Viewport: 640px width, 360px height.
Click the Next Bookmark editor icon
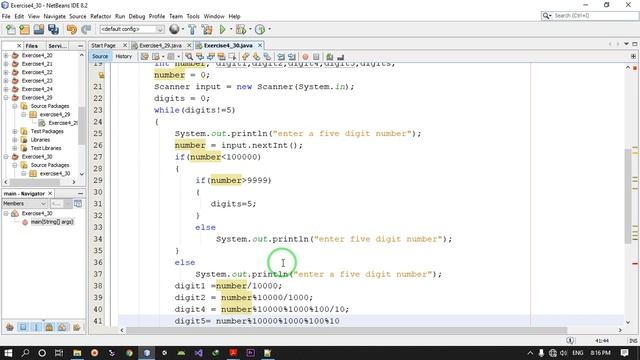click(256, 57)
